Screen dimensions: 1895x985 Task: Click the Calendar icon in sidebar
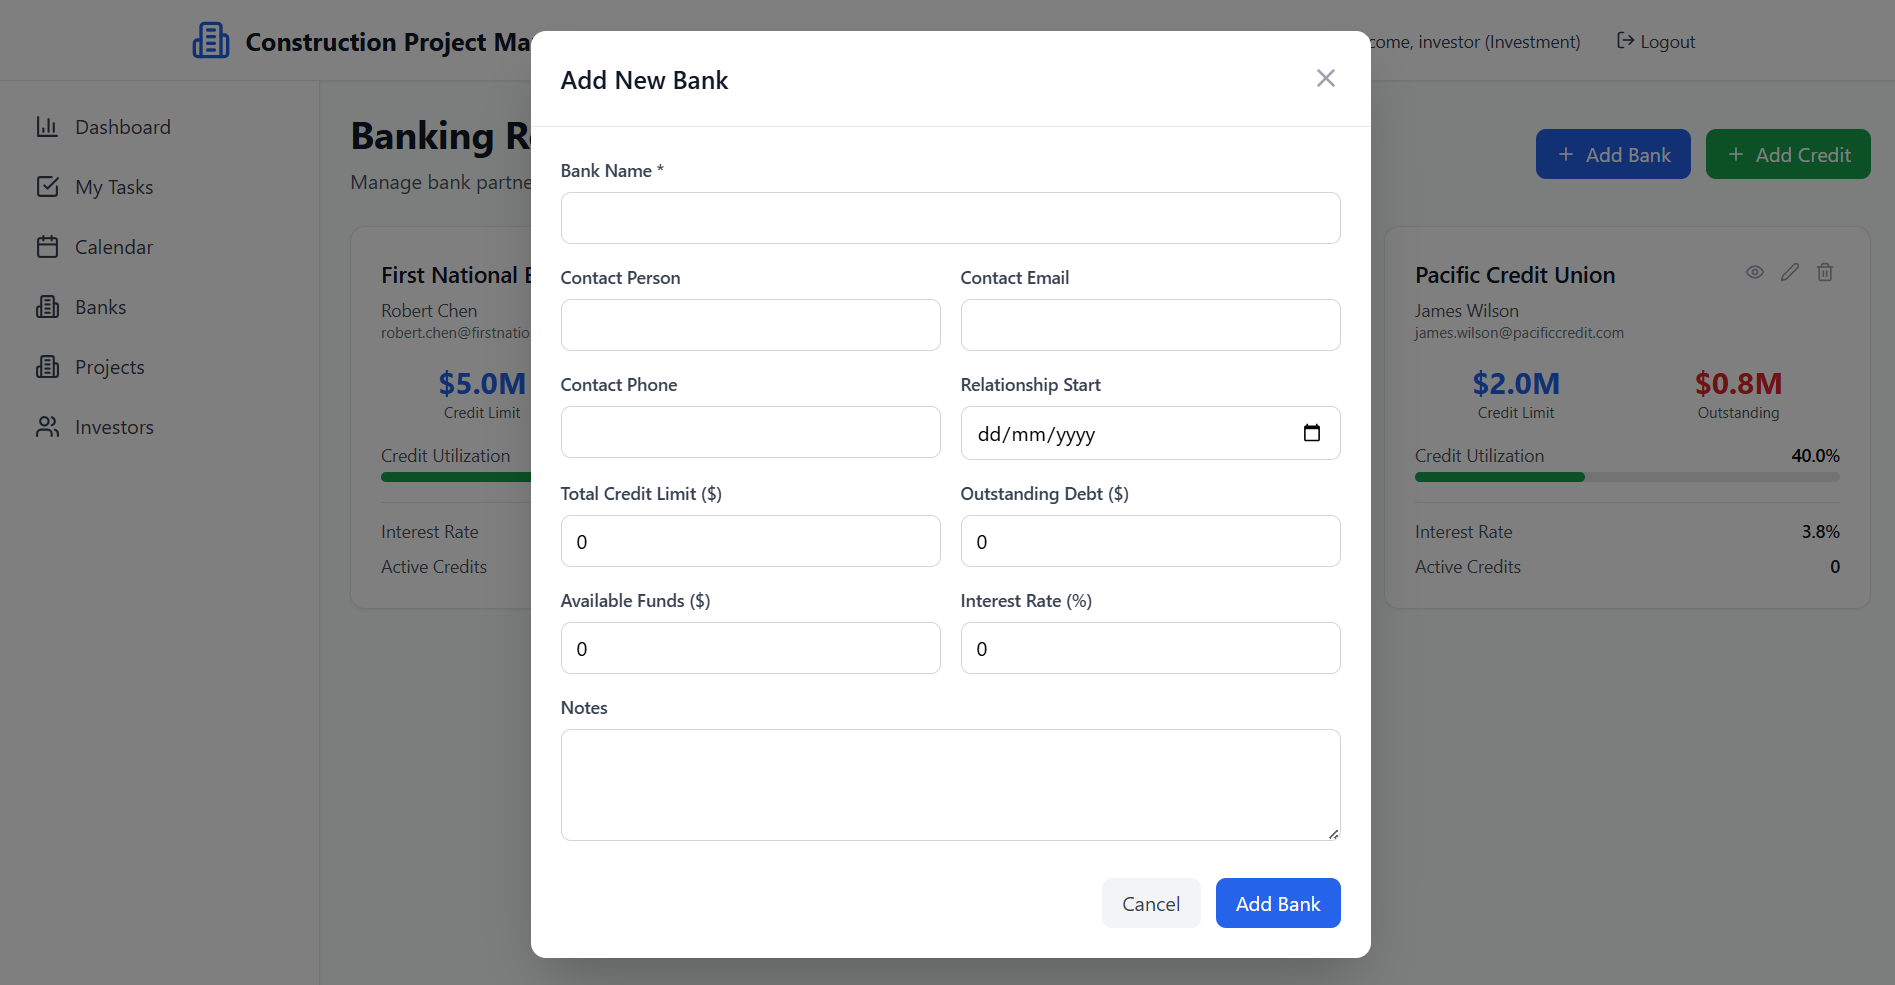tap(47, 247)
